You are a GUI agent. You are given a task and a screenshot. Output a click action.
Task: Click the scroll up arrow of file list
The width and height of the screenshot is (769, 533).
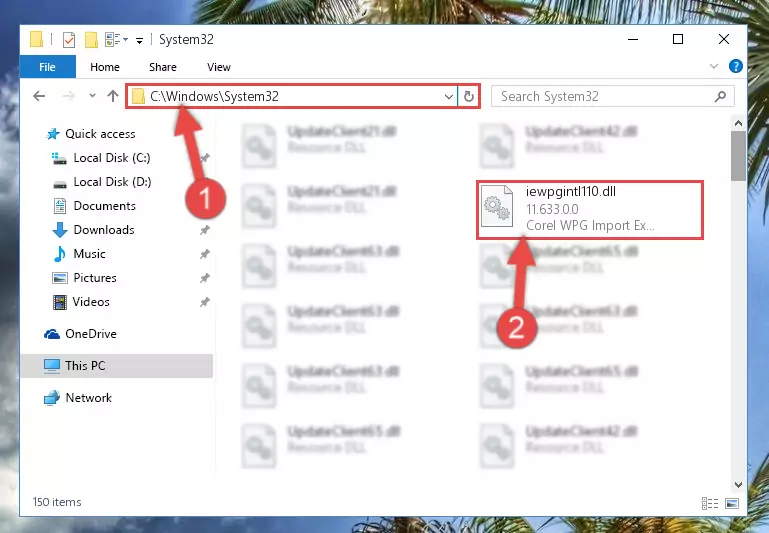coord(738,124)
